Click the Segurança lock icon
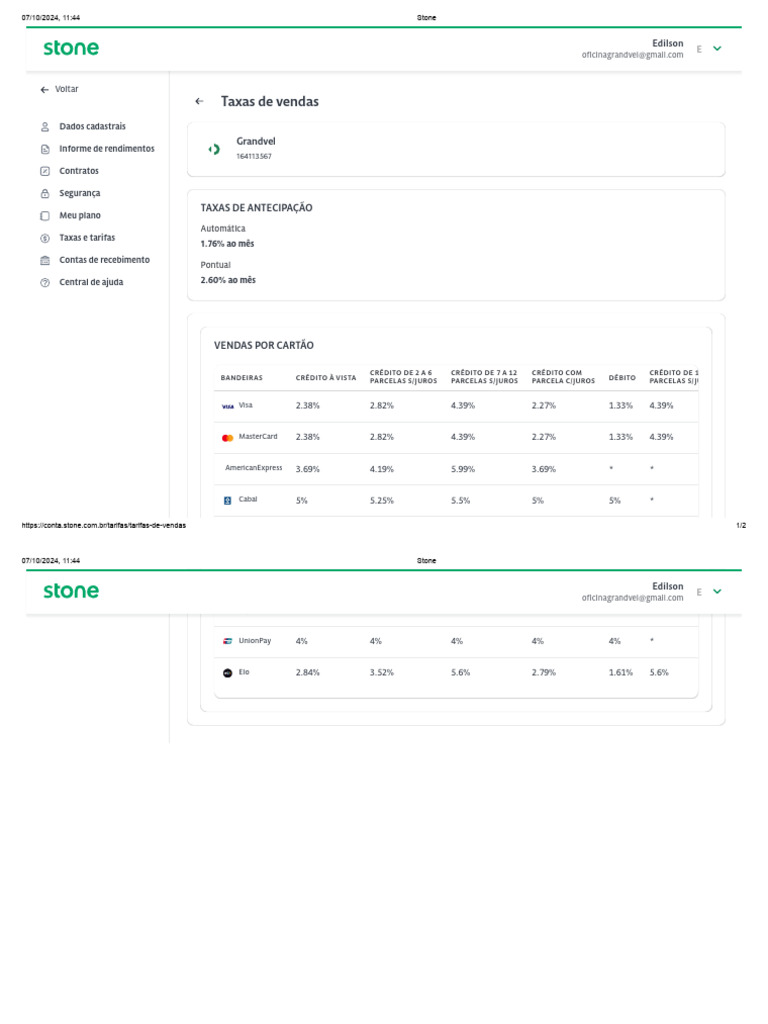Screen dimensions: 768x1024 [x=45, y=193]
